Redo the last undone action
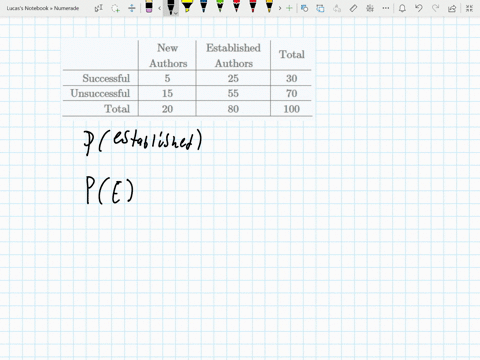 tap(435, 8)
